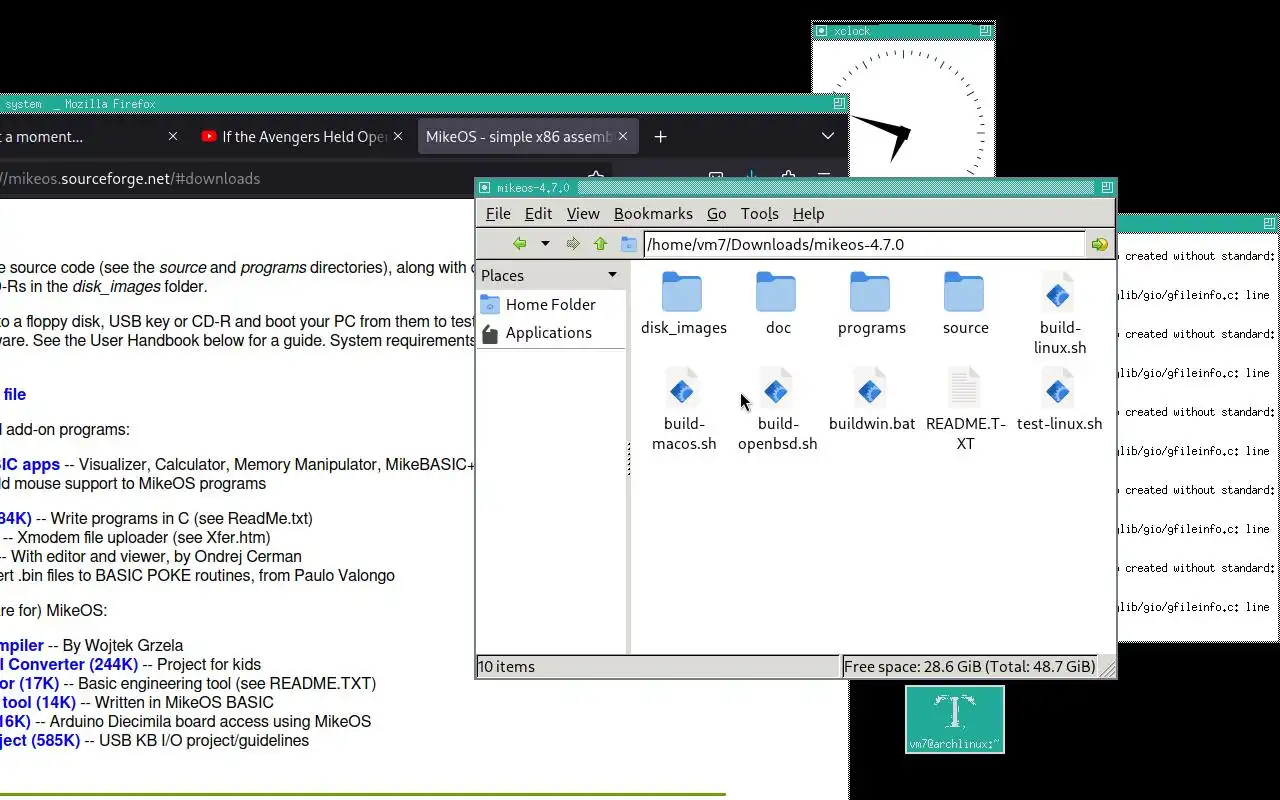Click the Go arrow next to the path field
Image resolution: width=1280 pixels, height=800 pixels.
[1100, 244]
